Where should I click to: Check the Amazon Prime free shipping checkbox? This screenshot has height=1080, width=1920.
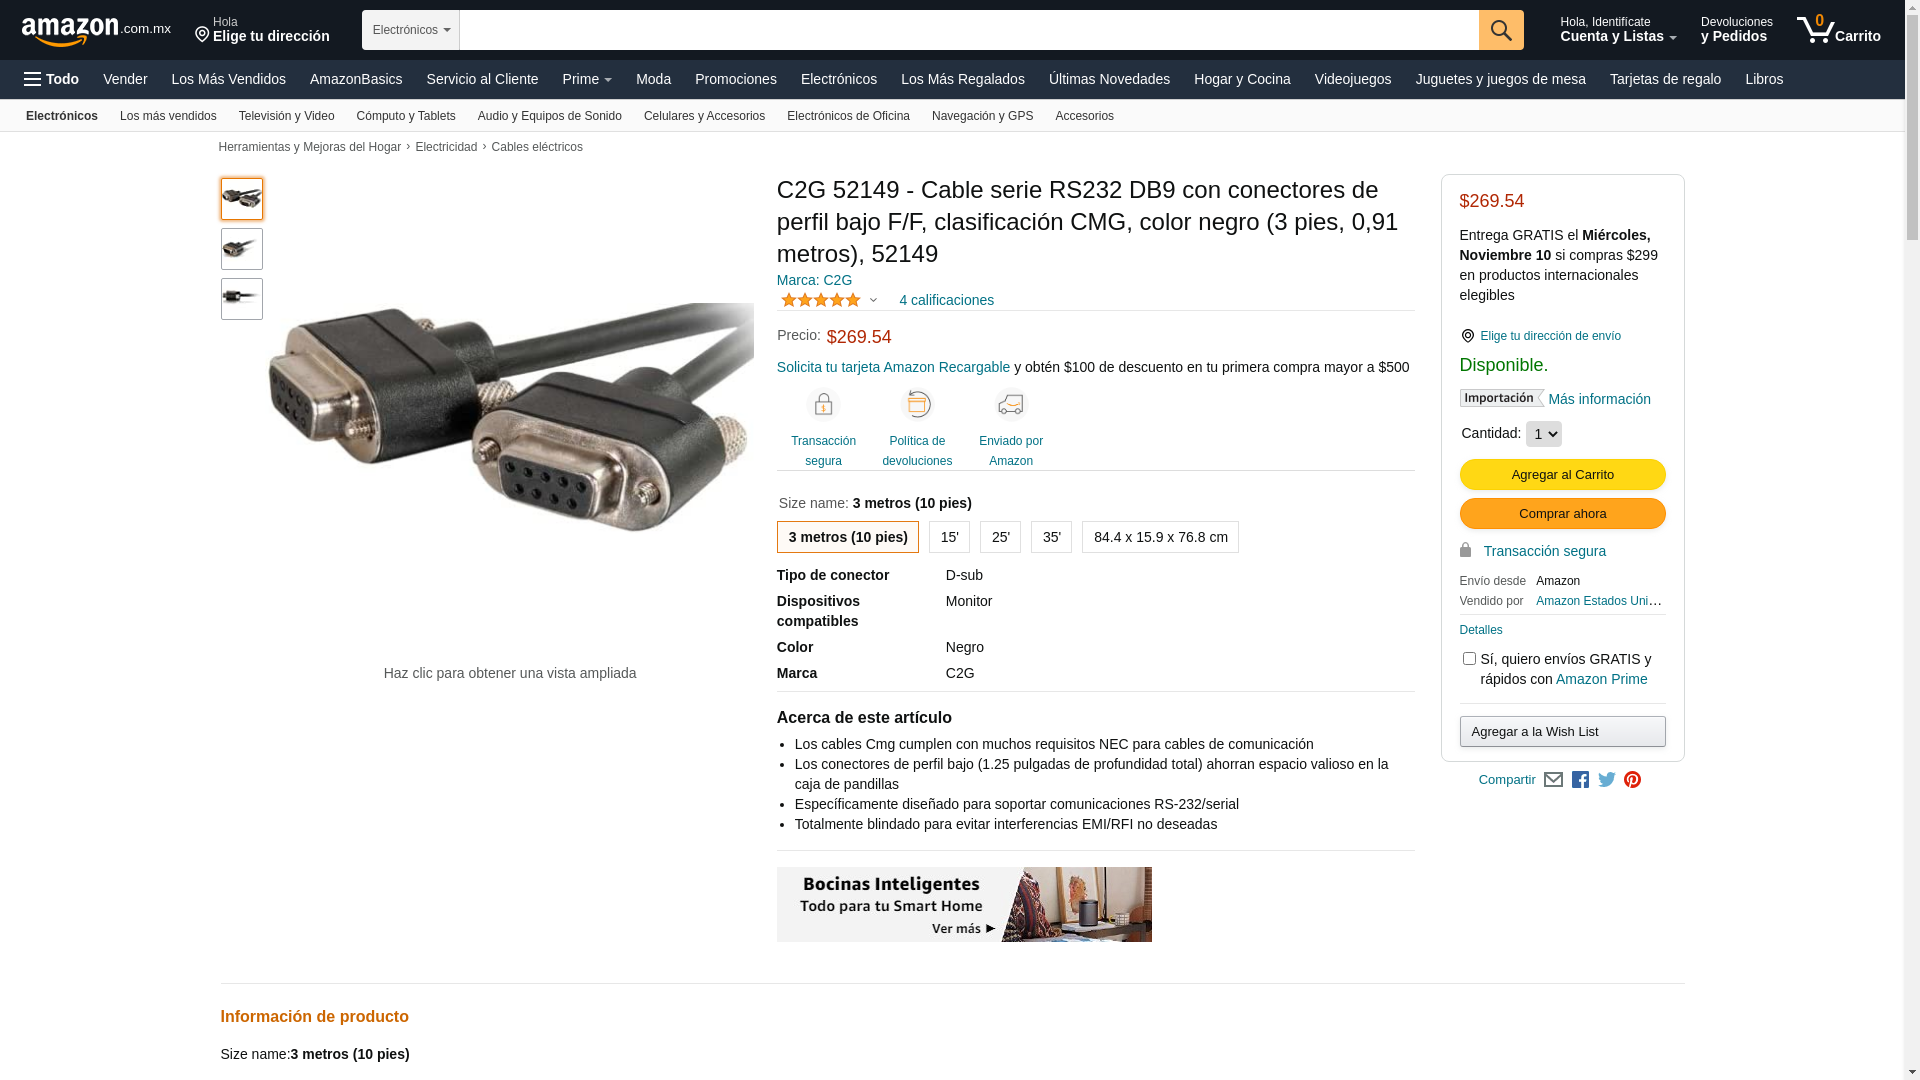click(x=1469, y=659)
